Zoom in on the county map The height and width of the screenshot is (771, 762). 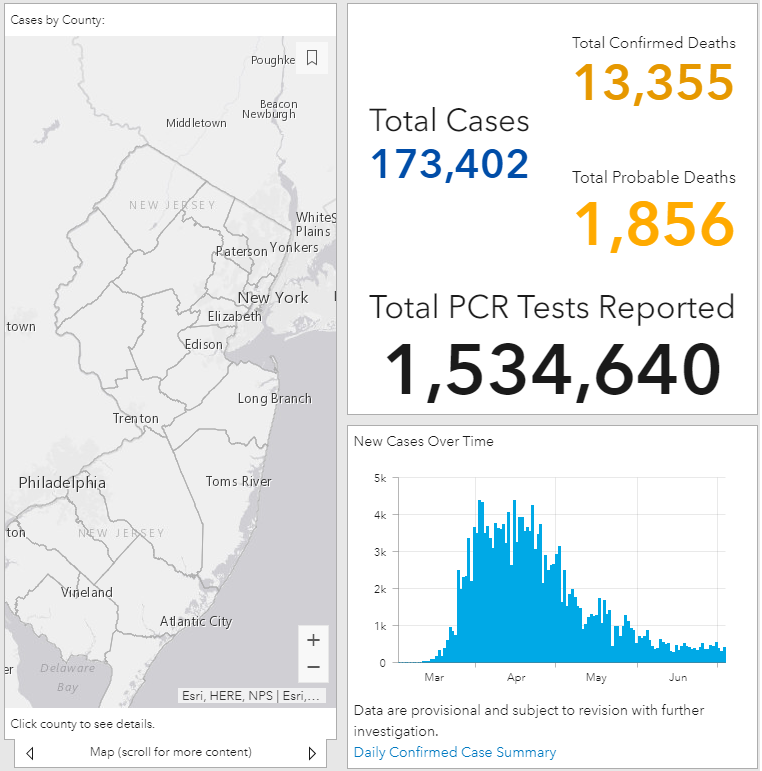pyautogui.click(x=313, y=640)
